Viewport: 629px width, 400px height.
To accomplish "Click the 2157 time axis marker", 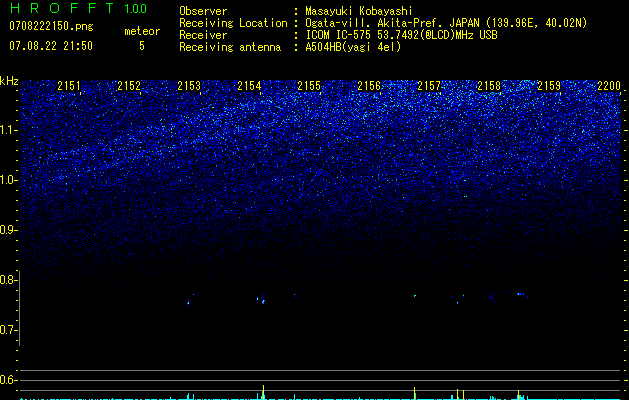I will point(429,86).
